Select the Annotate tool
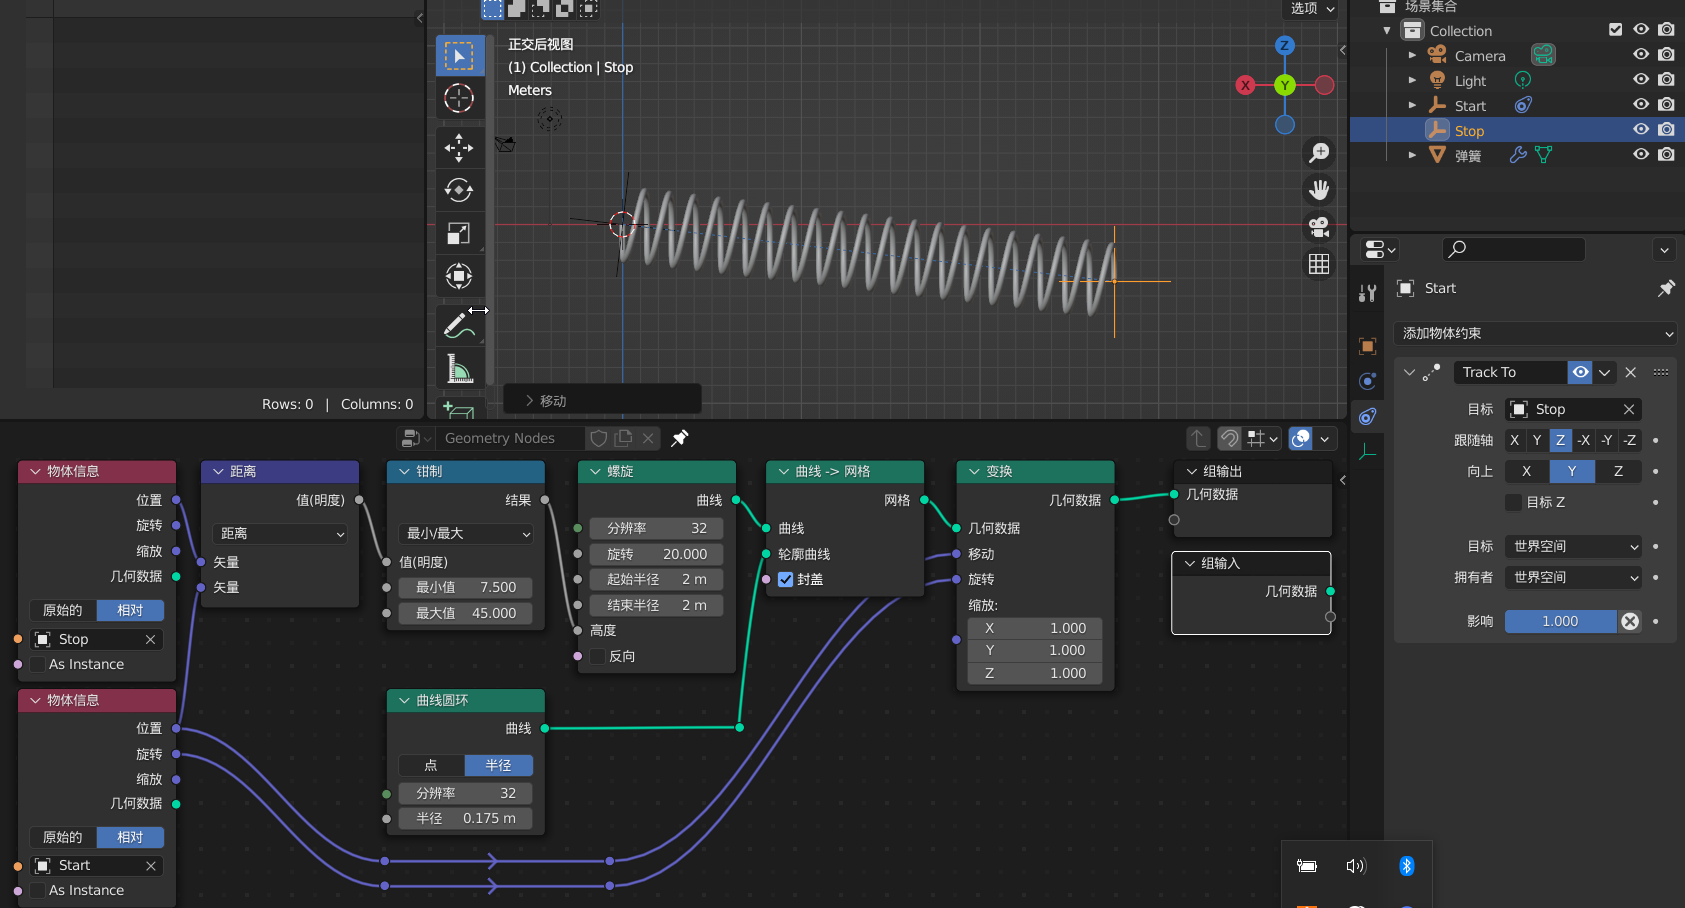The width and height of the screenshot is (1685, 908). coord(459,325)
